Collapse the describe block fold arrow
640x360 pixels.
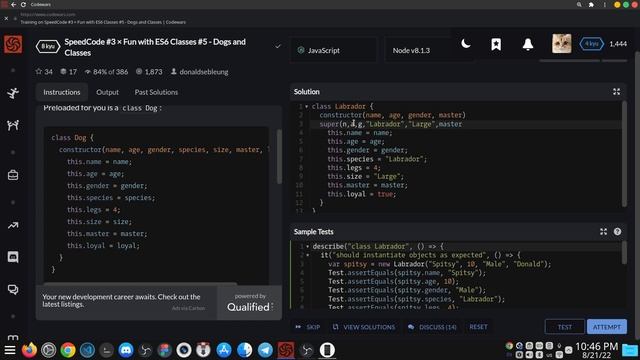[x=307, y=247]
